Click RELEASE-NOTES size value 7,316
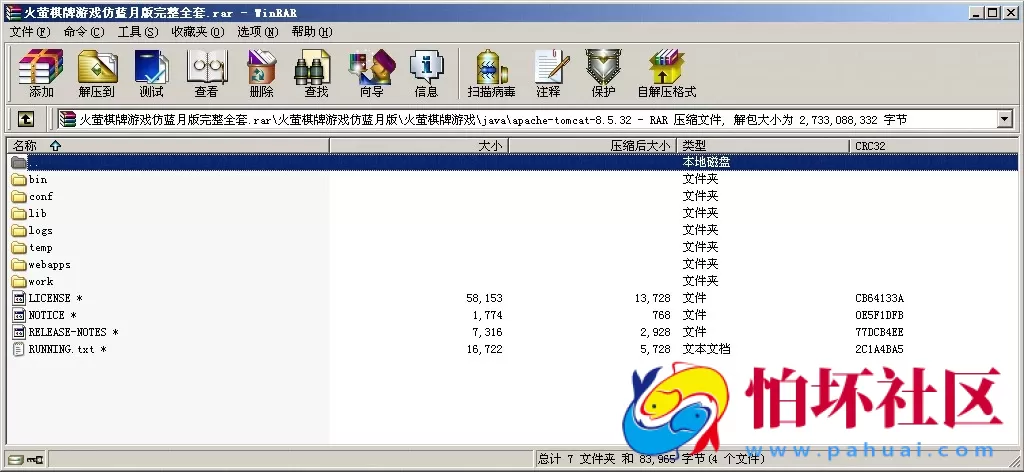This screenshot has height=472, width=1024. point(487,332)
